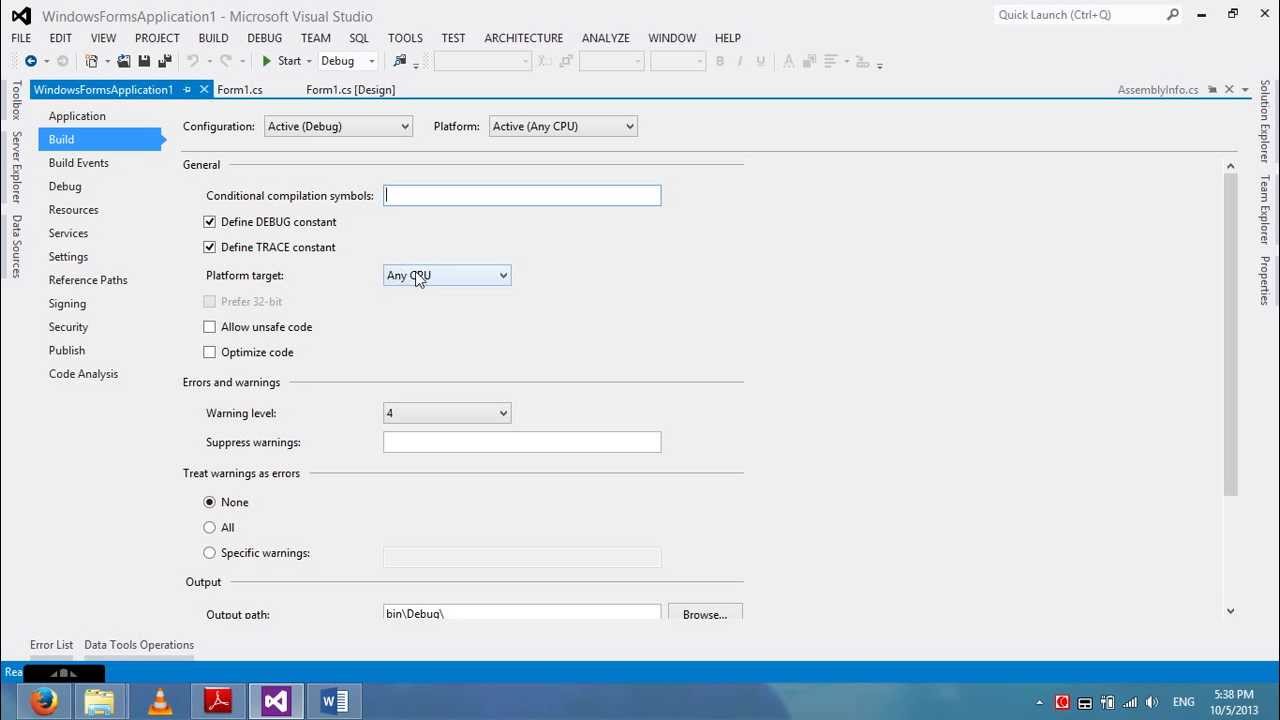Screen dimensions: 1280x720
Task: Expand the New Project dropdown arrow
Action: (x=106, y=61)
